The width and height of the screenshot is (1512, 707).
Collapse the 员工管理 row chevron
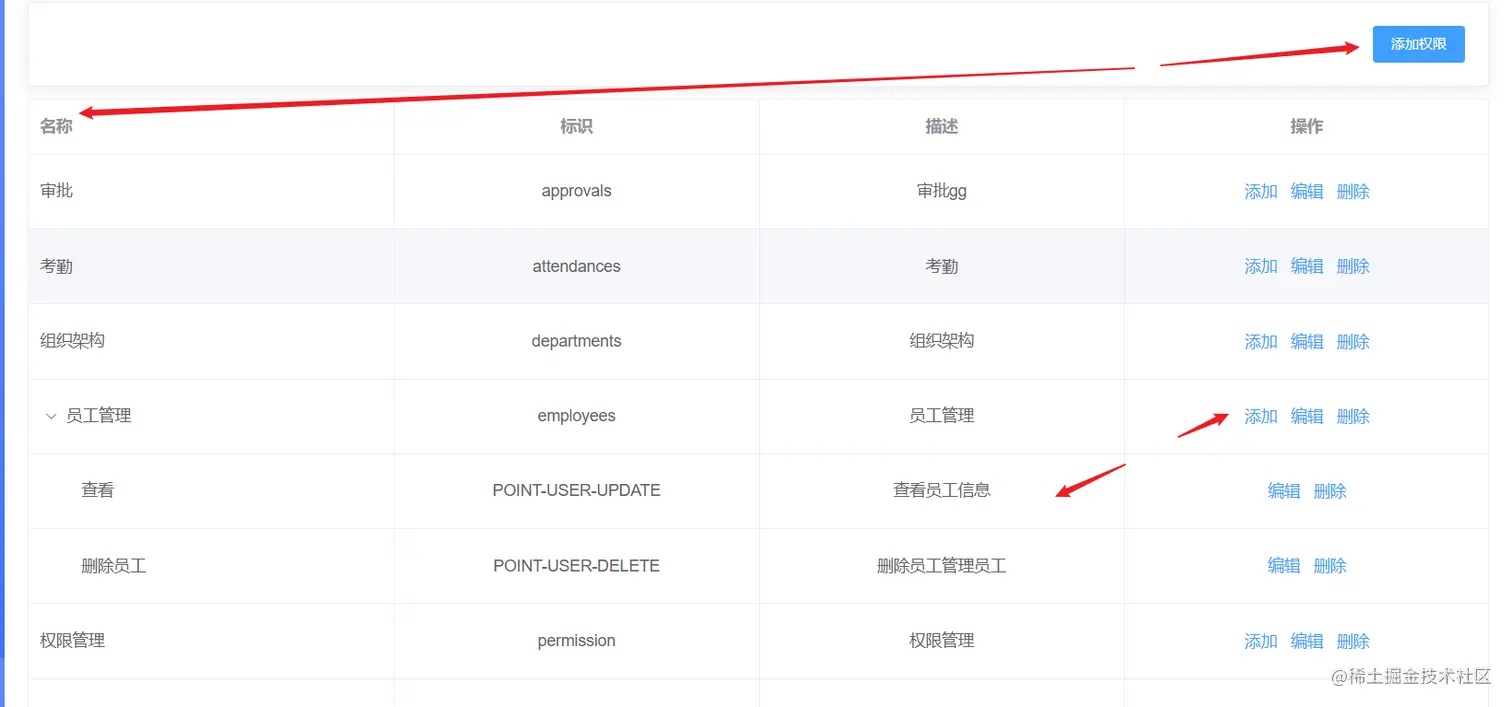(51, 416)
